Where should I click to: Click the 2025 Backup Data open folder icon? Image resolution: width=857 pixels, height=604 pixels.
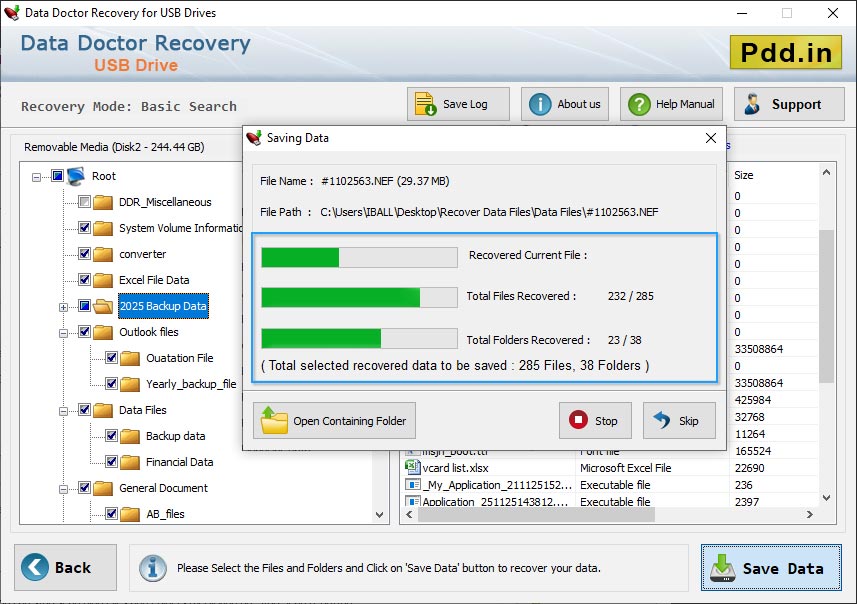[x=103, y=306]
